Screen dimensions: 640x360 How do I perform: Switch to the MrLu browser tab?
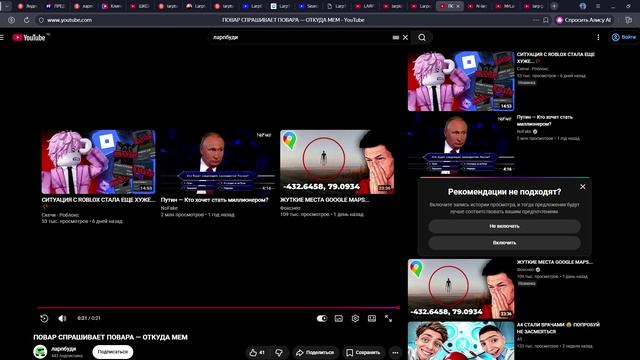[505, 6]
